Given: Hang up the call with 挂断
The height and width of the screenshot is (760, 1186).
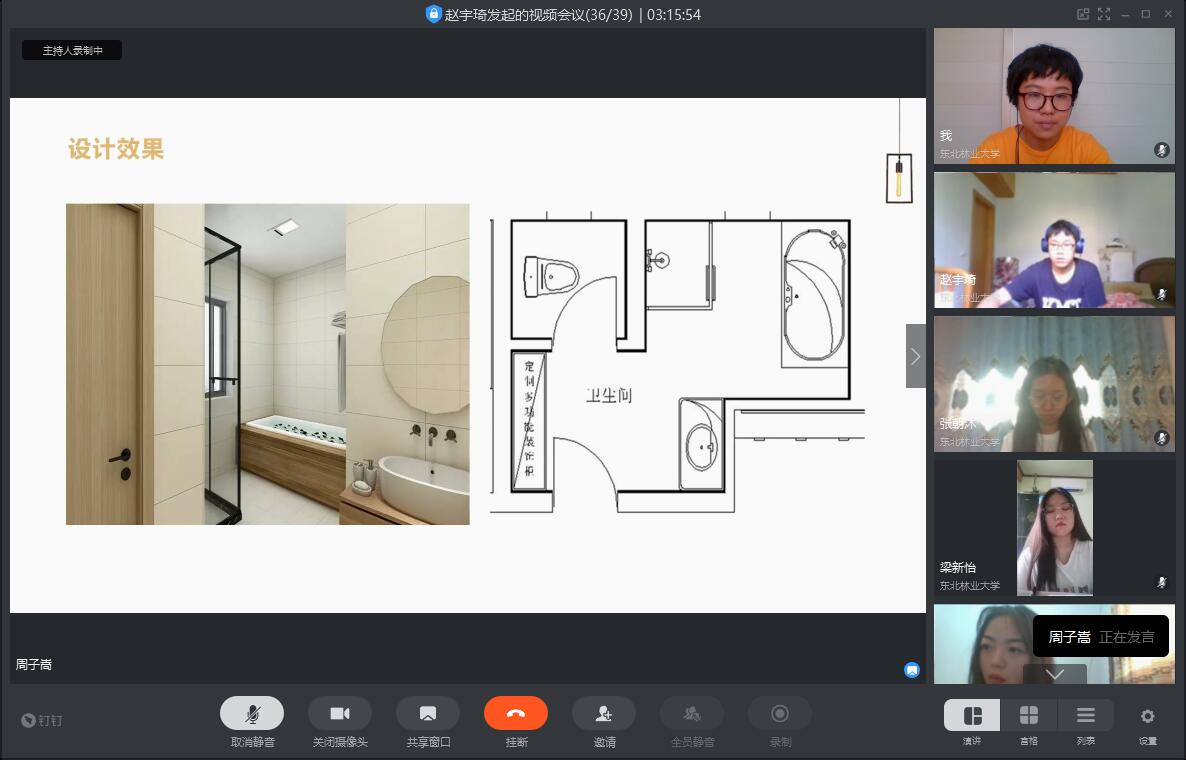Looking at the screenshot, I should click(516, 714).
